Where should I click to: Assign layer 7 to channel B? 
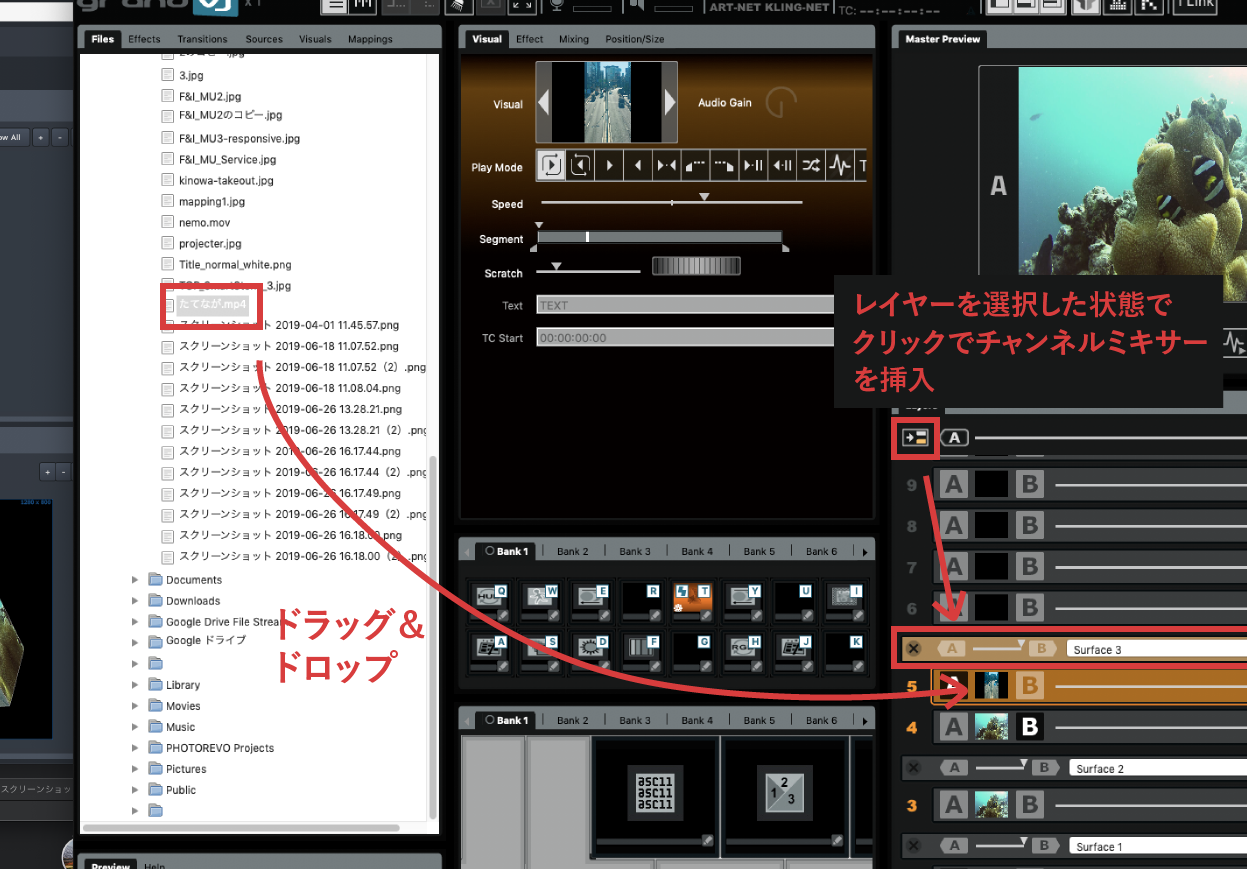click(1029, 566)
